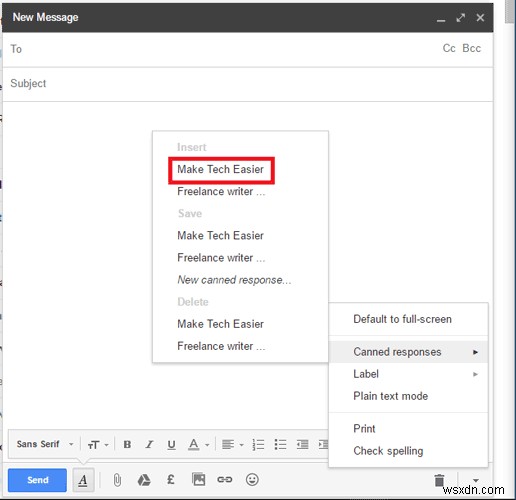Create a numbered list
Screen dimensions: 516x500
point(258,444)
